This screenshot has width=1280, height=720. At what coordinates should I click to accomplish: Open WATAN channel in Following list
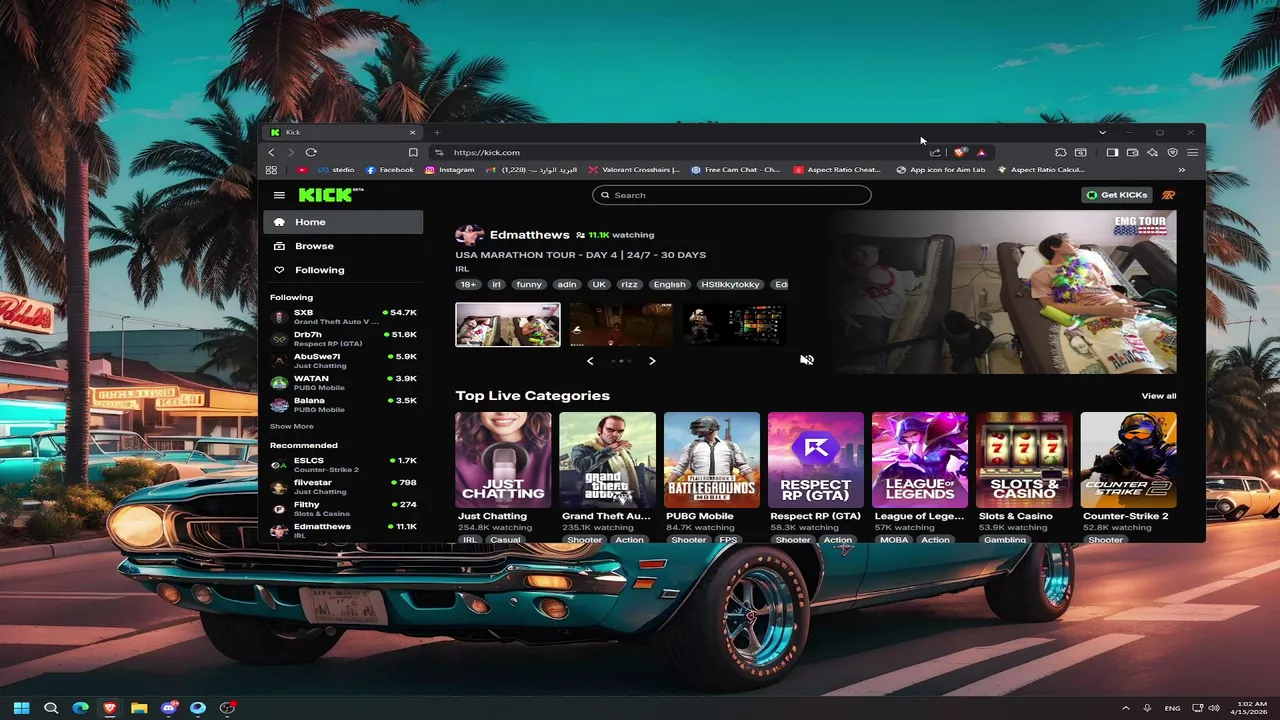click(x=343, y=383)
